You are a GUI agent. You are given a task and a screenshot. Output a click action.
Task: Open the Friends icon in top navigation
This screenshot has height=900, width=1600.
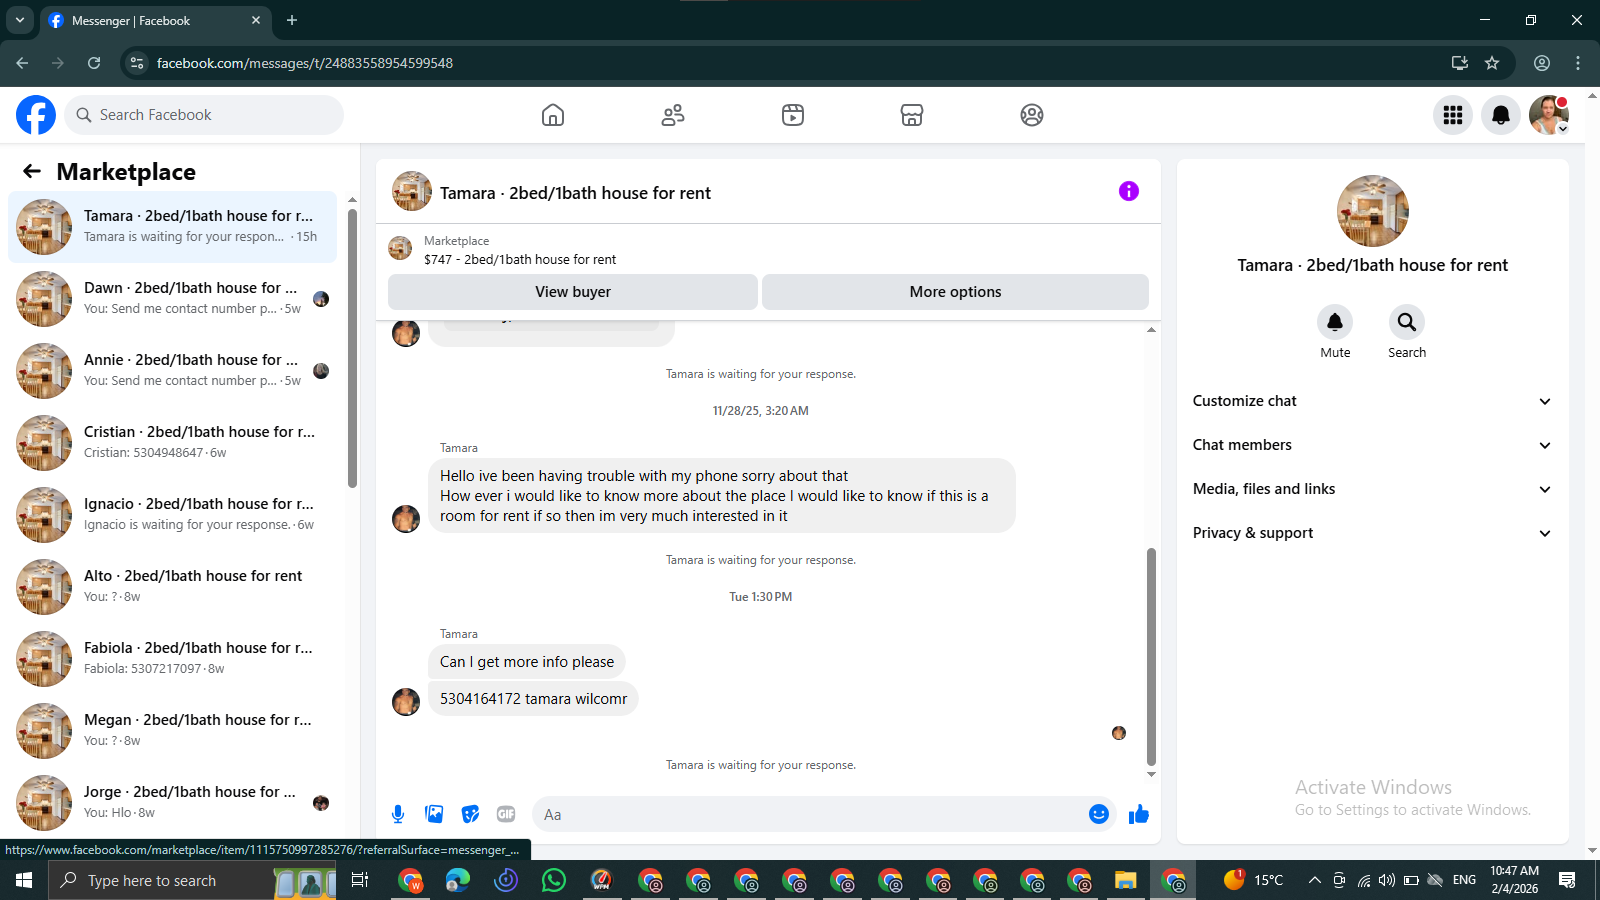673,115
